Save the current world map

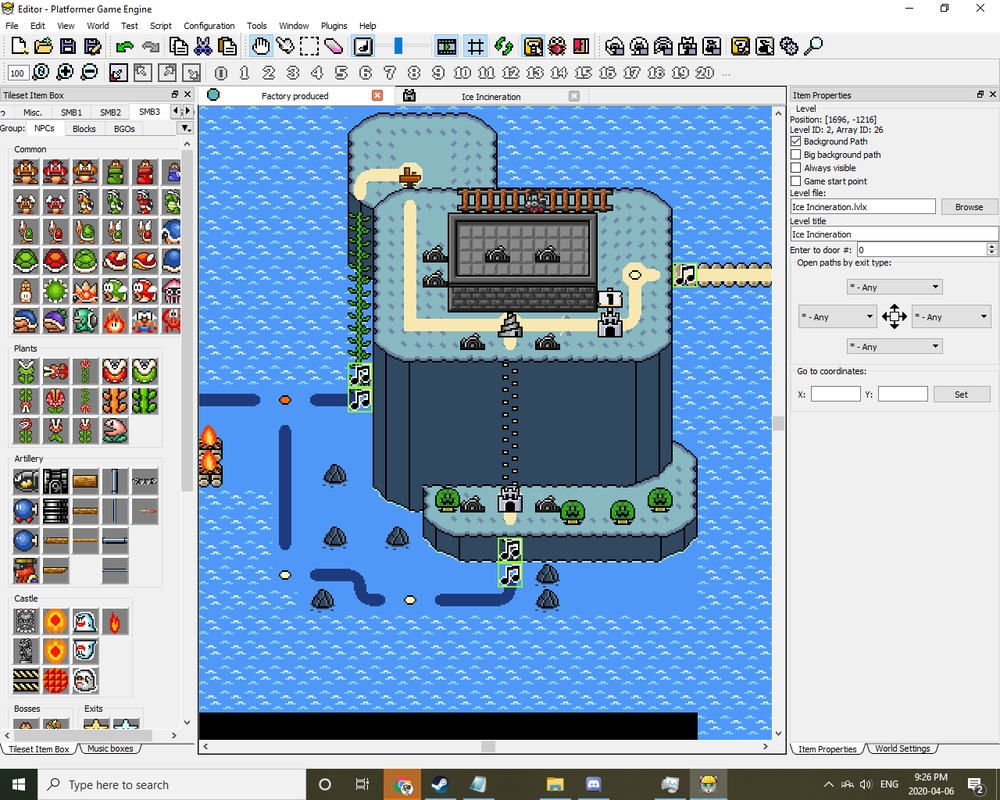click(68, 46)
